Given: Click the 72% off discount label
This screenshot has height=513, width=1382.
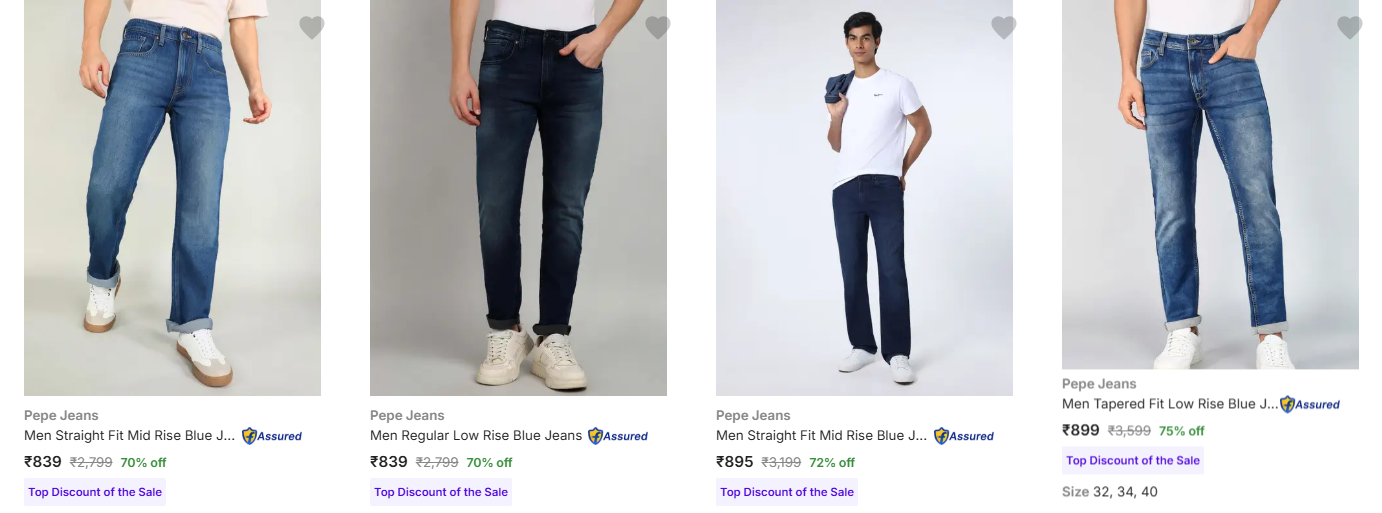Looking at the screenshot, I should 832,463.
